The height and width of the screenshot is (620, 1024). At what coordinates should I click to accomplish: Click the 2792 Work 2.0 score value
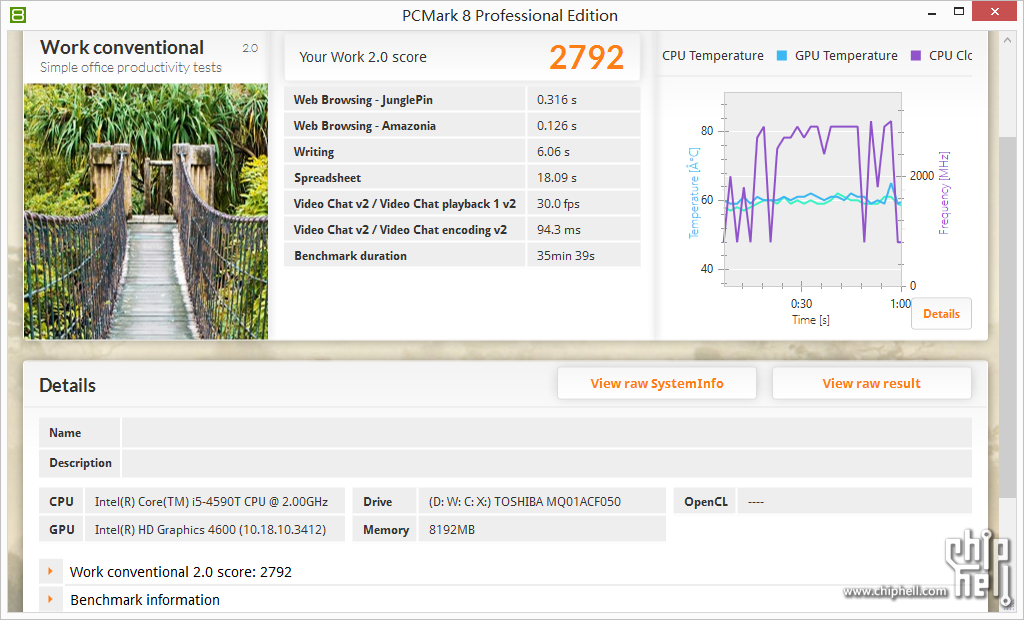(x=586, y=57)
